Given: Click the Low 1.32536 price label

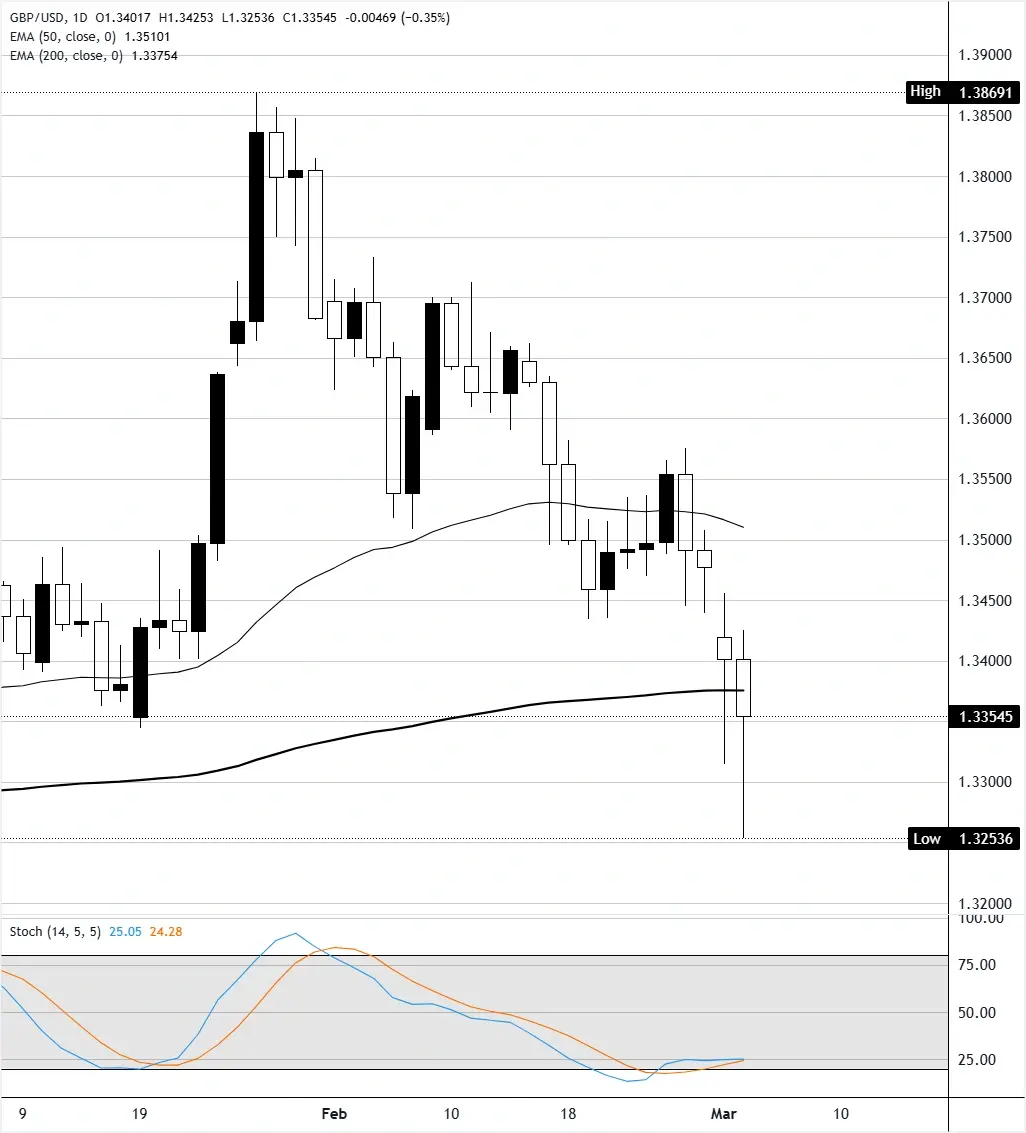Looking at the screenshot, I should pos(962,839).
